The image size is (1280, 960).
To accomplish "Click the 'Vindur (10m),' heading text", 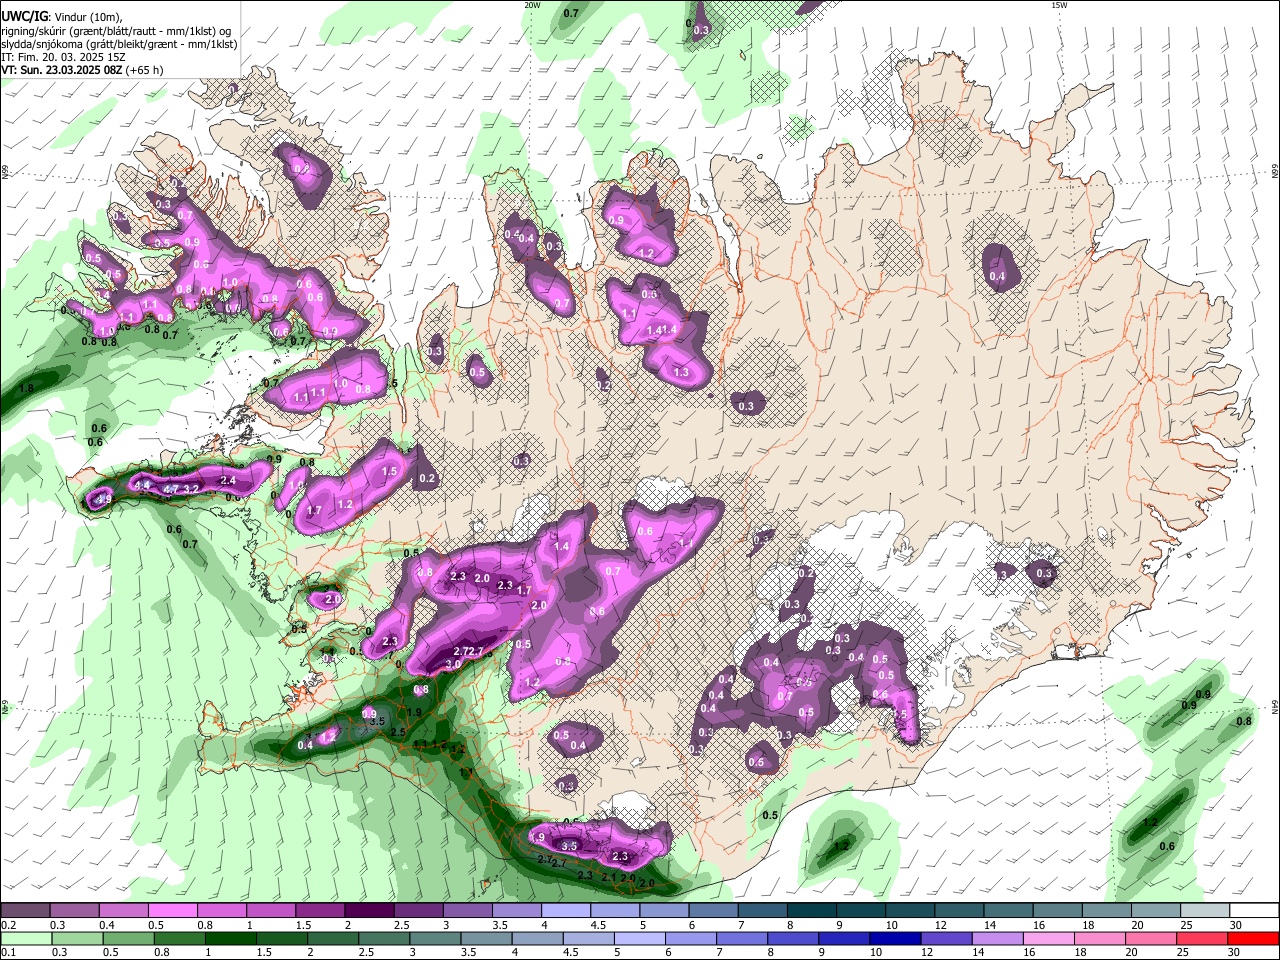I will (88, 18).
